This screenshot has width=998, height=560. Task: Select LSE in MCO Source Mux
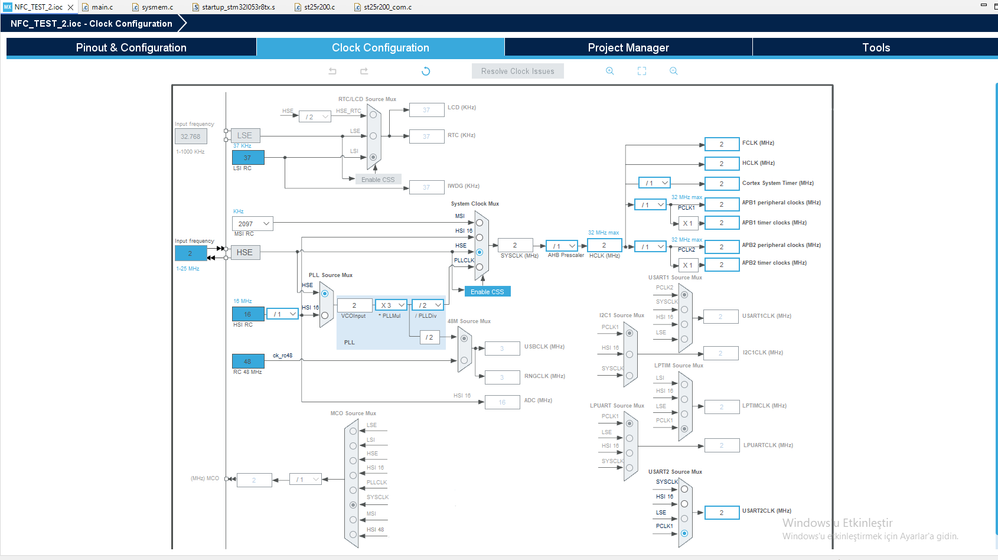pos(353,431)
